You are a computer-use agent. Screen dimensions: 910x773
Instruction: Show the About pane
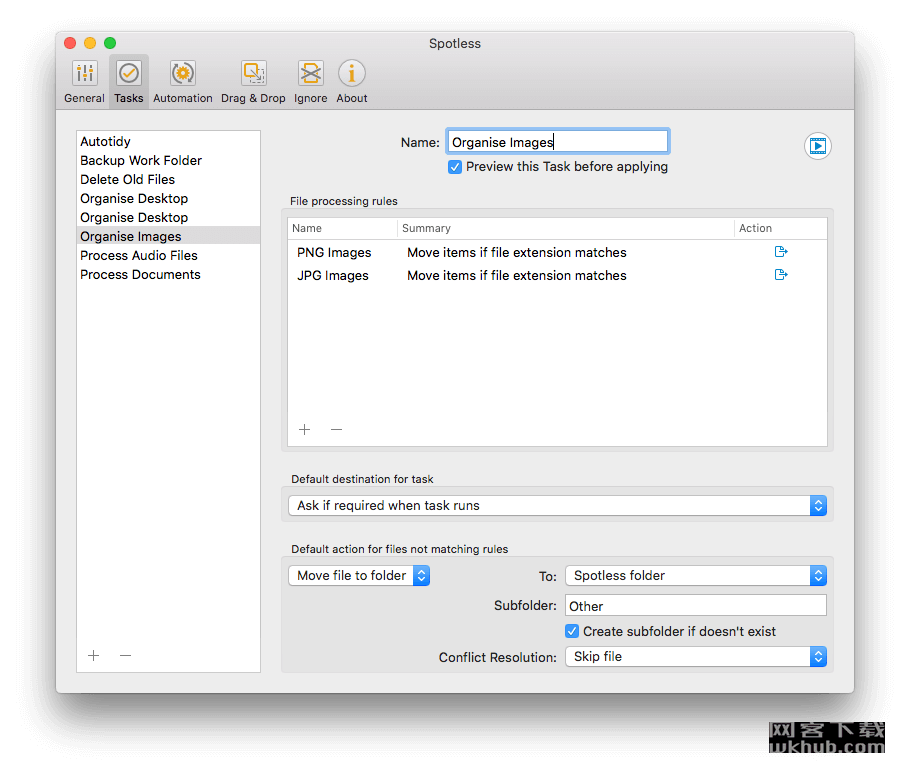pos(352,82)
